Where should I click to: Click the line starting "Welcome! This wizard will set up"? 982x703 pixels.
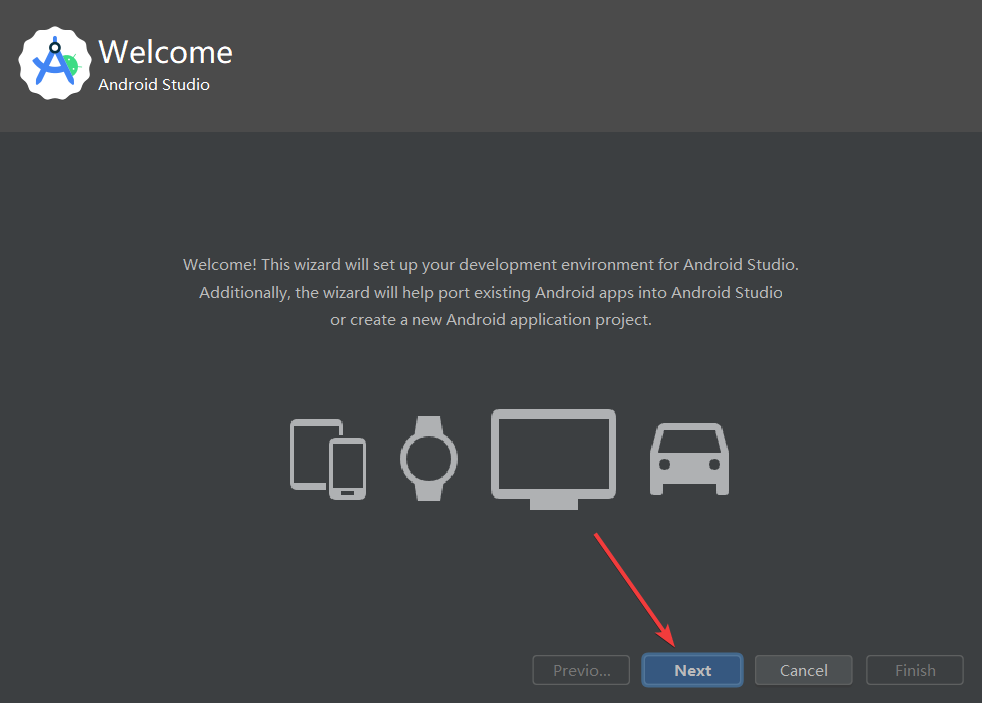click(x=491, y=265)
